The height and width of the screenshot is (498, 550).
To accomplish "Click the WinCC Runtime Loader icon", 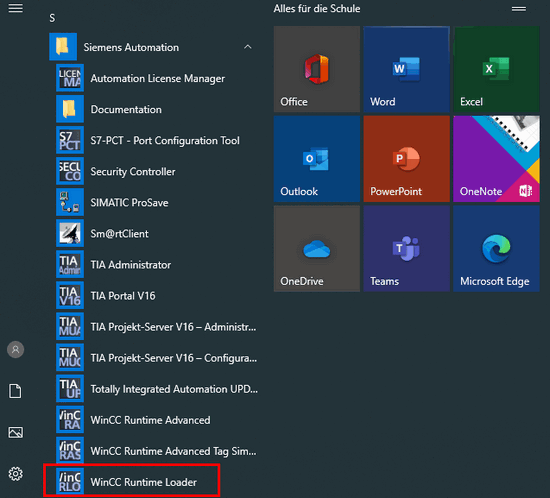I will pos(70,482).
